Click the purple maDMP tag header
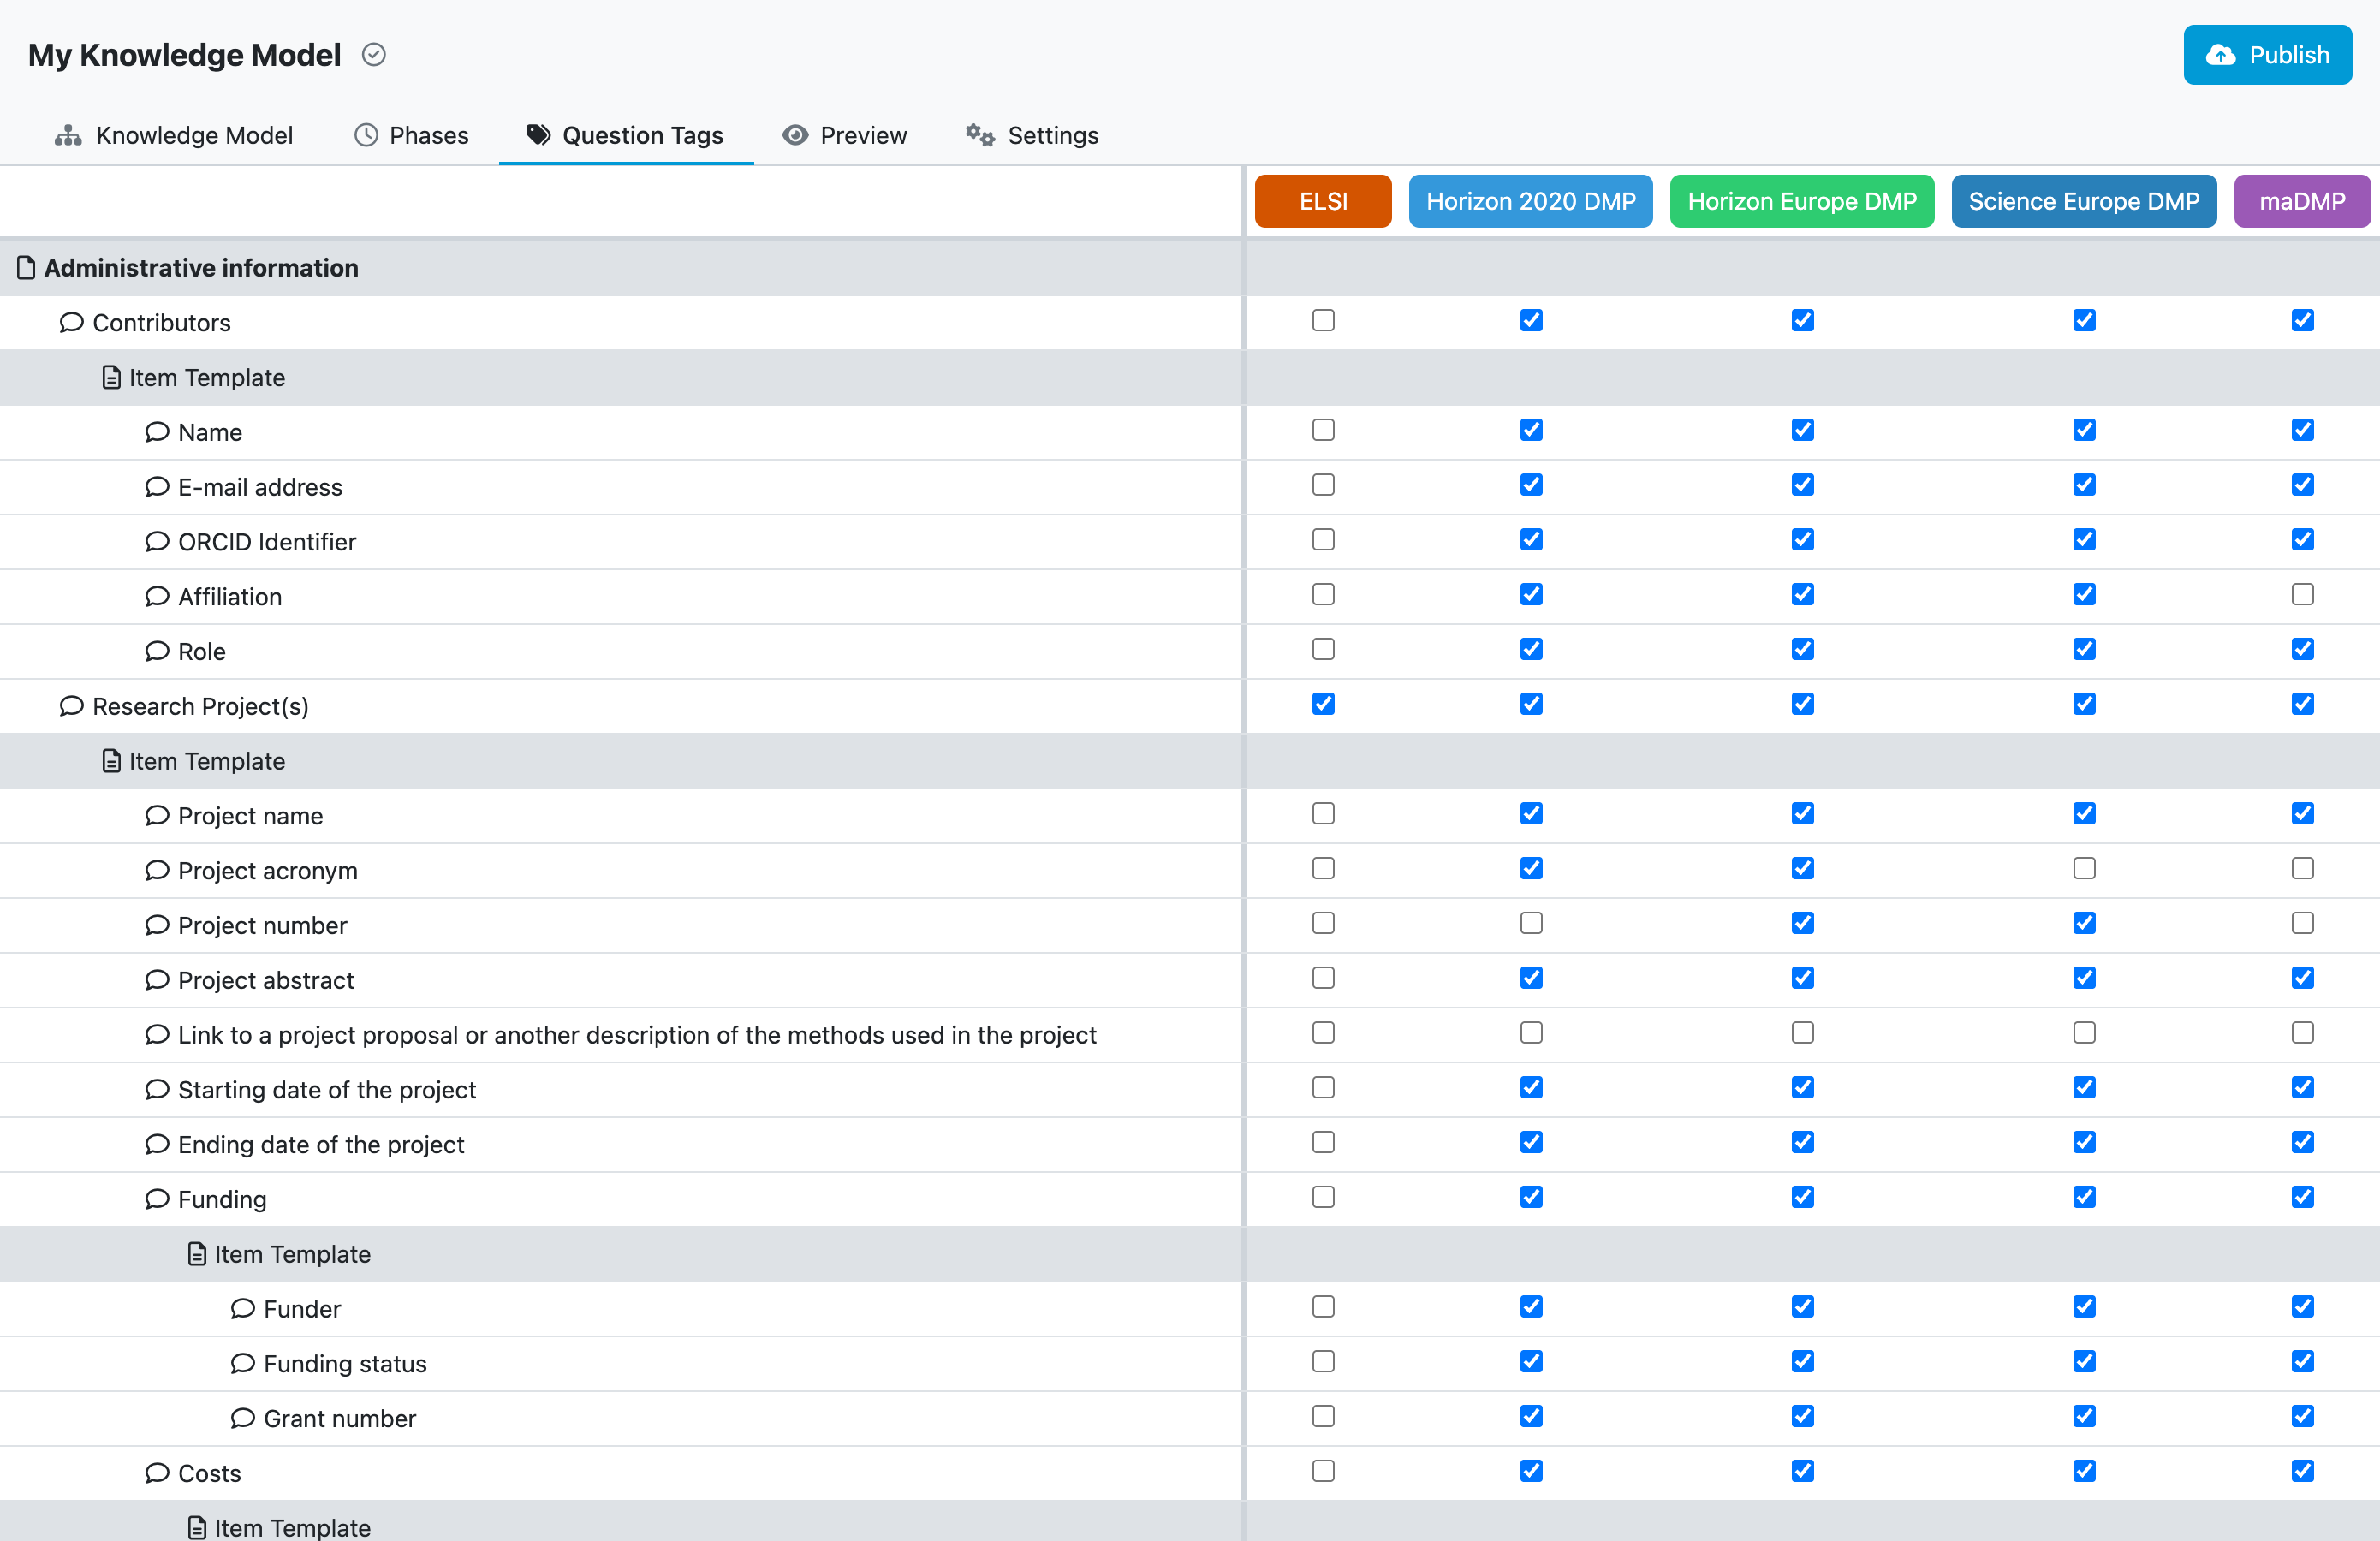Image resolution: width=2380 pixels, height=1541 pixels. click(2302, 201)
